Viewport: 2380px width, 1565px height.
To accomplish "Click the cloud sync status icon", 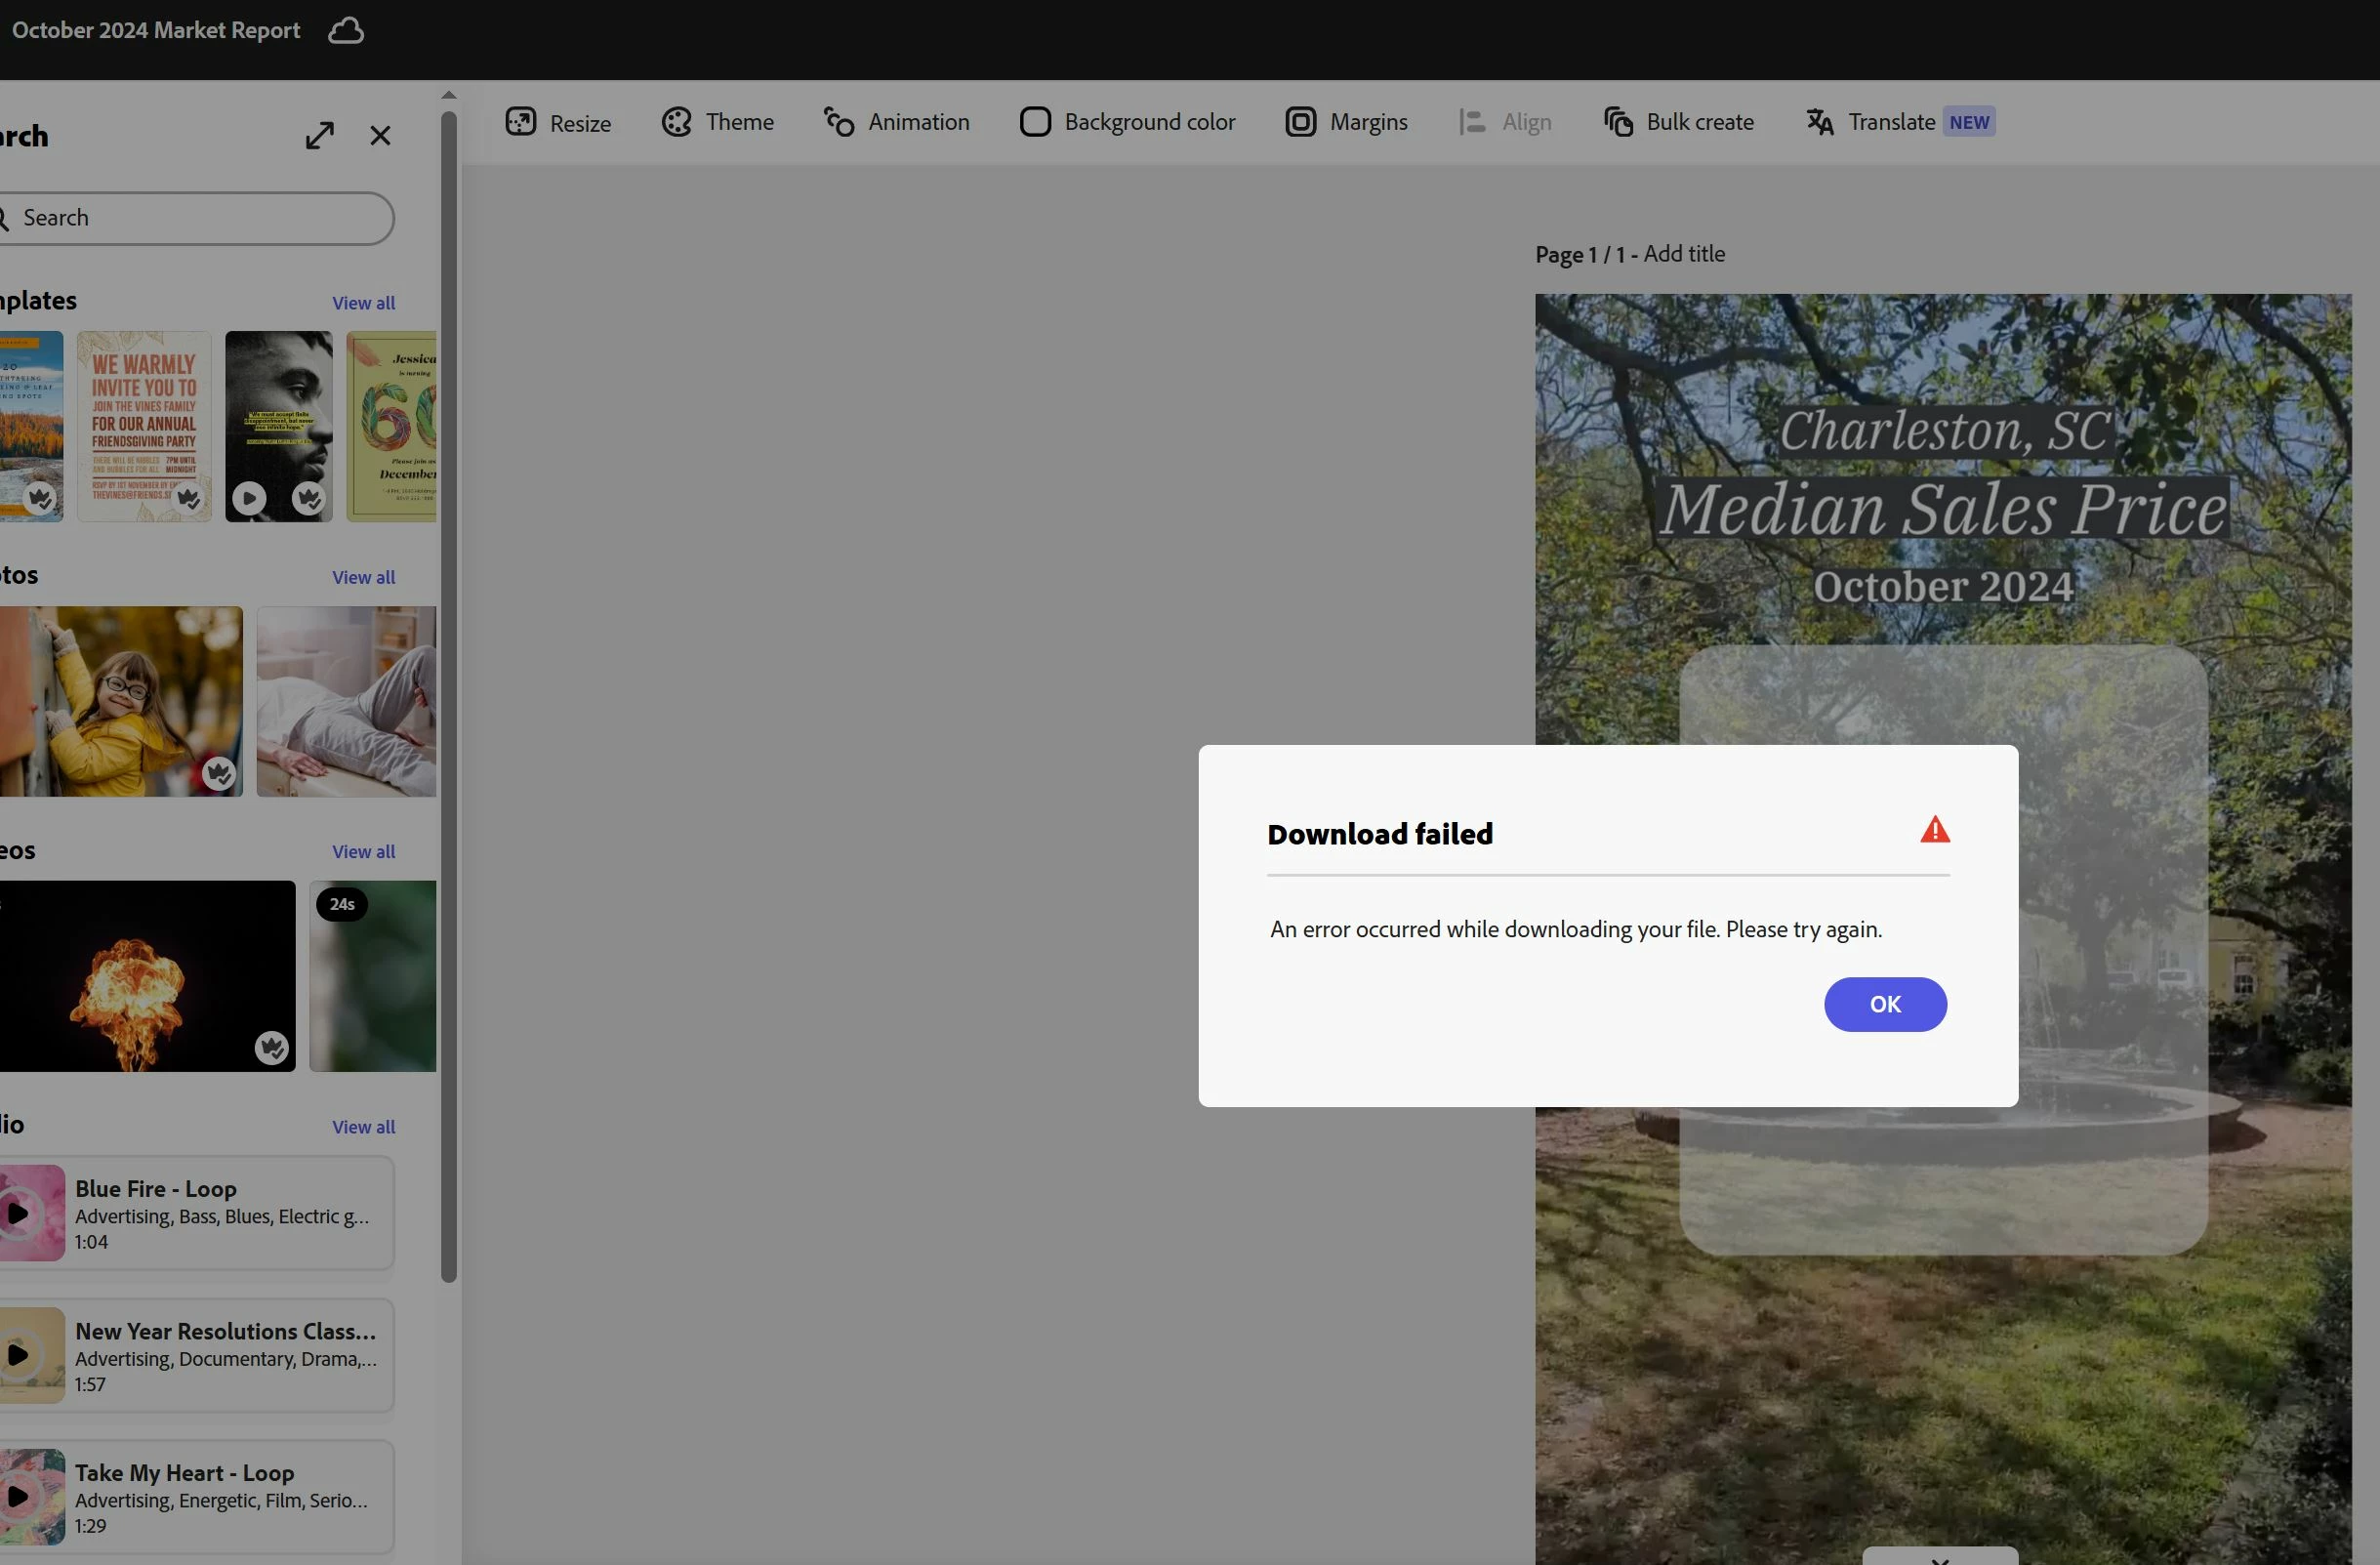I will [346, 31].
